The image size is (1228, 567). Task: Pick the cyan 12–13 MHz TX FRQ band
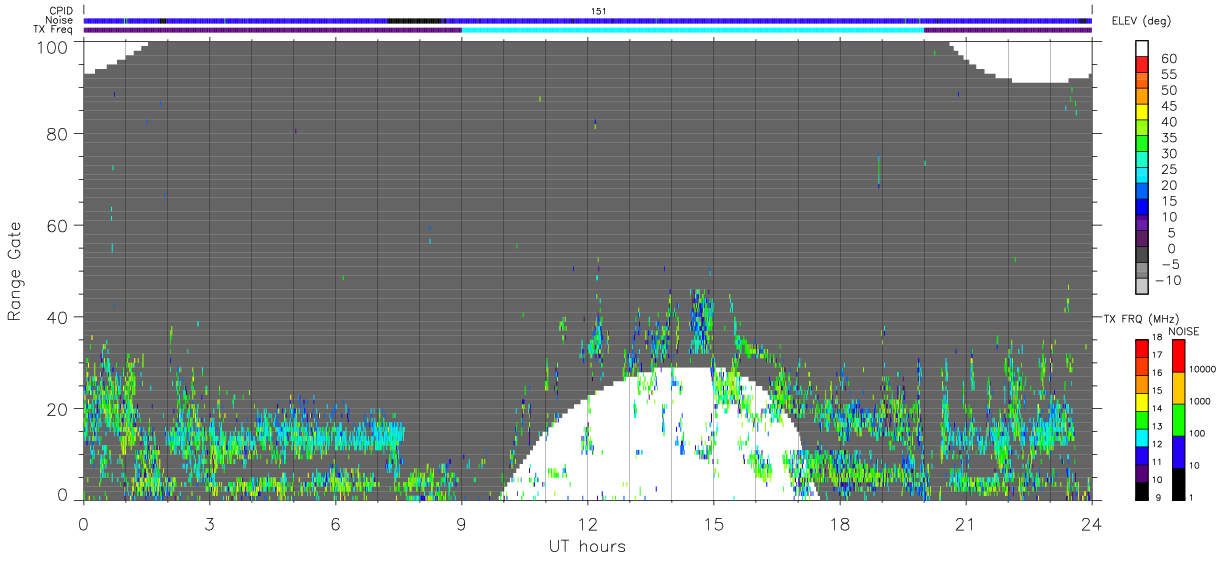click(x=1141, y=437)
